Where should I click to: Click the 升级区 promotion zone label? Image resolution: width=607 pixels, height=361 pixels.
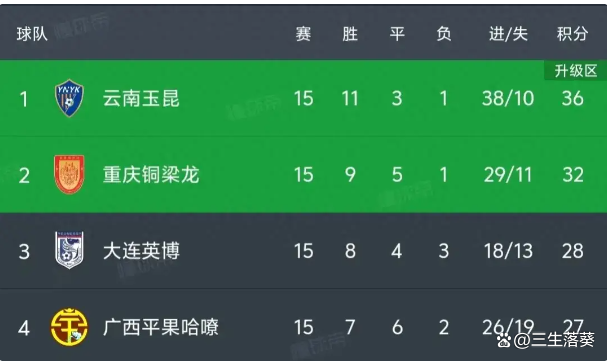tap(576, 71)
